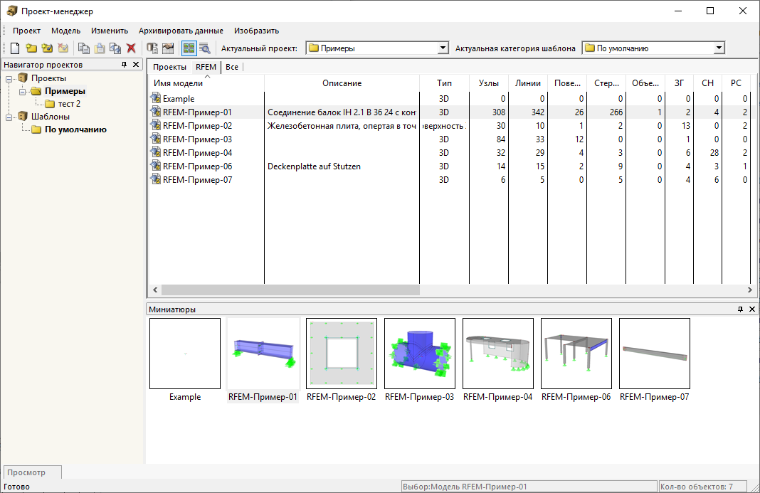760x493 pixels.
Task: Click the disconnect folder toolbar icon
Action: [x=63, y=48]
